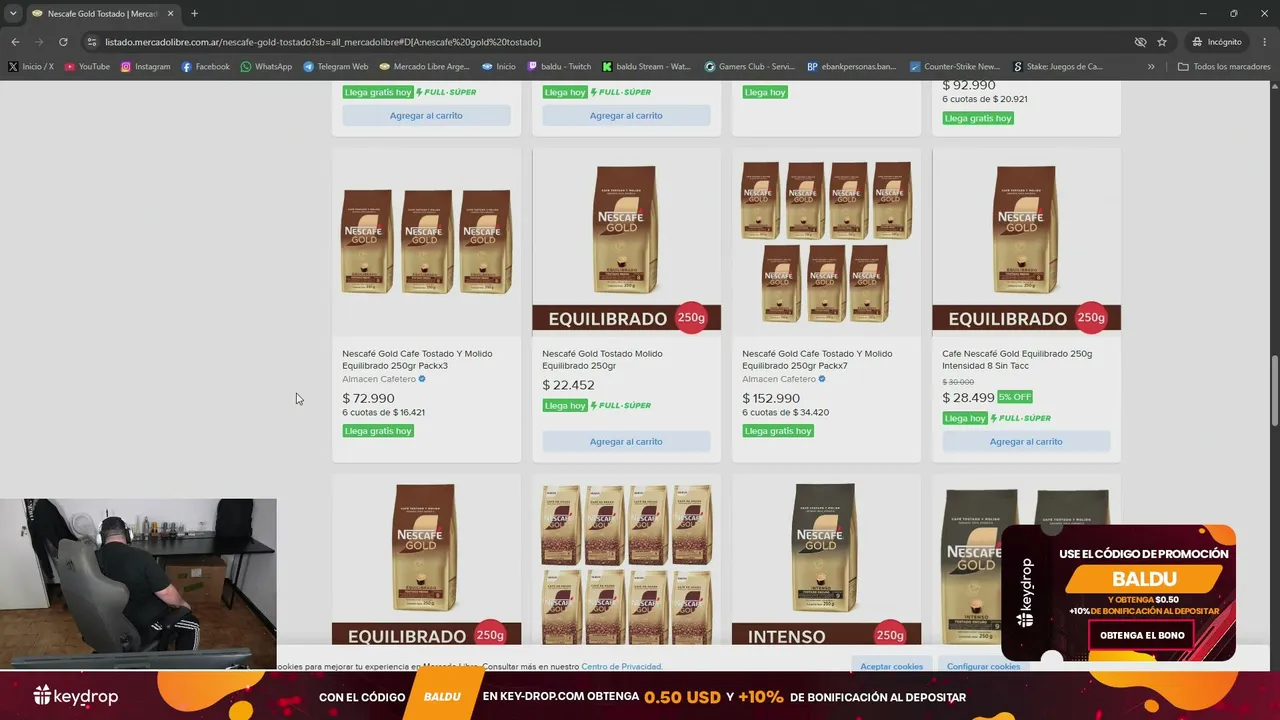Image resolution: width=1280 pixels, height=720 pixels.
Task: Open the Todos los marcadores folder
Action: pyautogui.click(x=1224, y=67)
